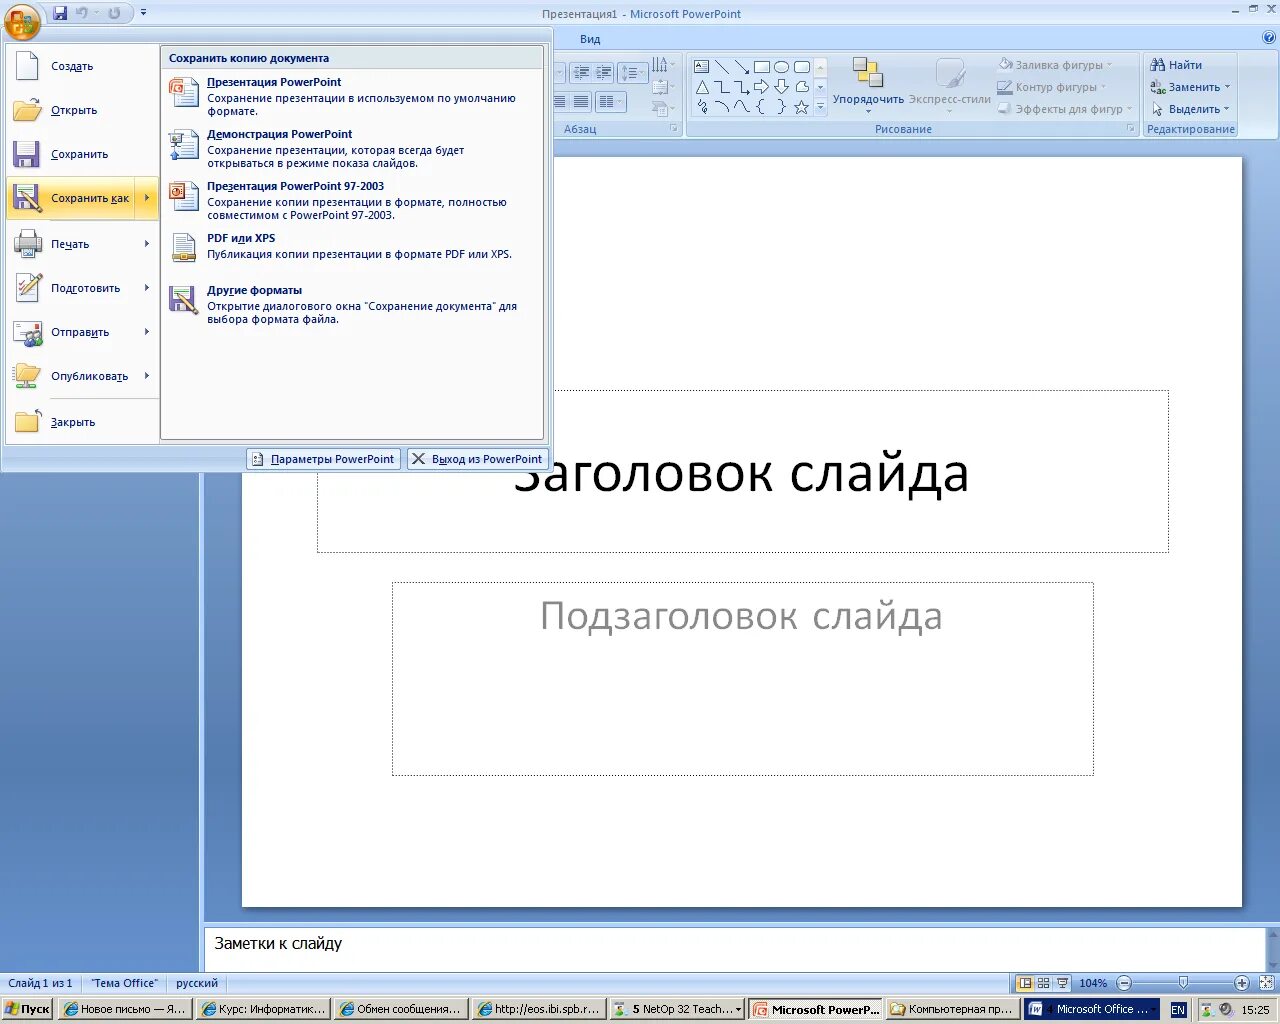Click Найти in Редактирование group
Viewport: 1280px width, 1024px height.
(x=1177, y=65)
